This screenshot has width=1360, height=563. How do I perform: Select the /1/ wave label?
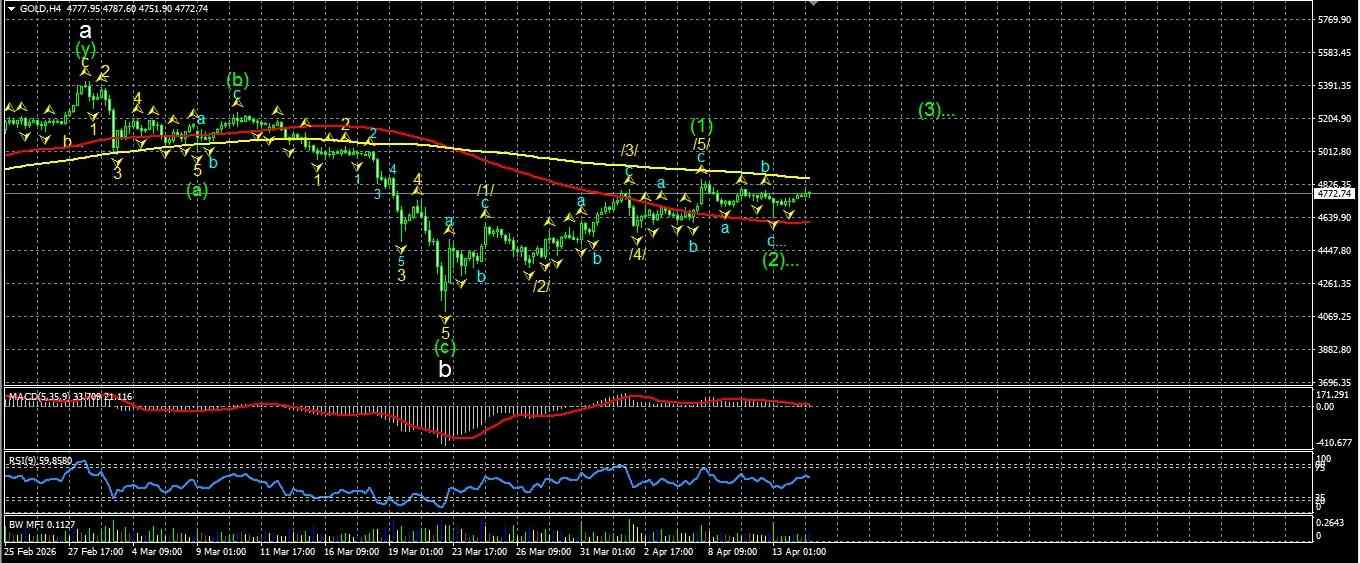(485, 190)
